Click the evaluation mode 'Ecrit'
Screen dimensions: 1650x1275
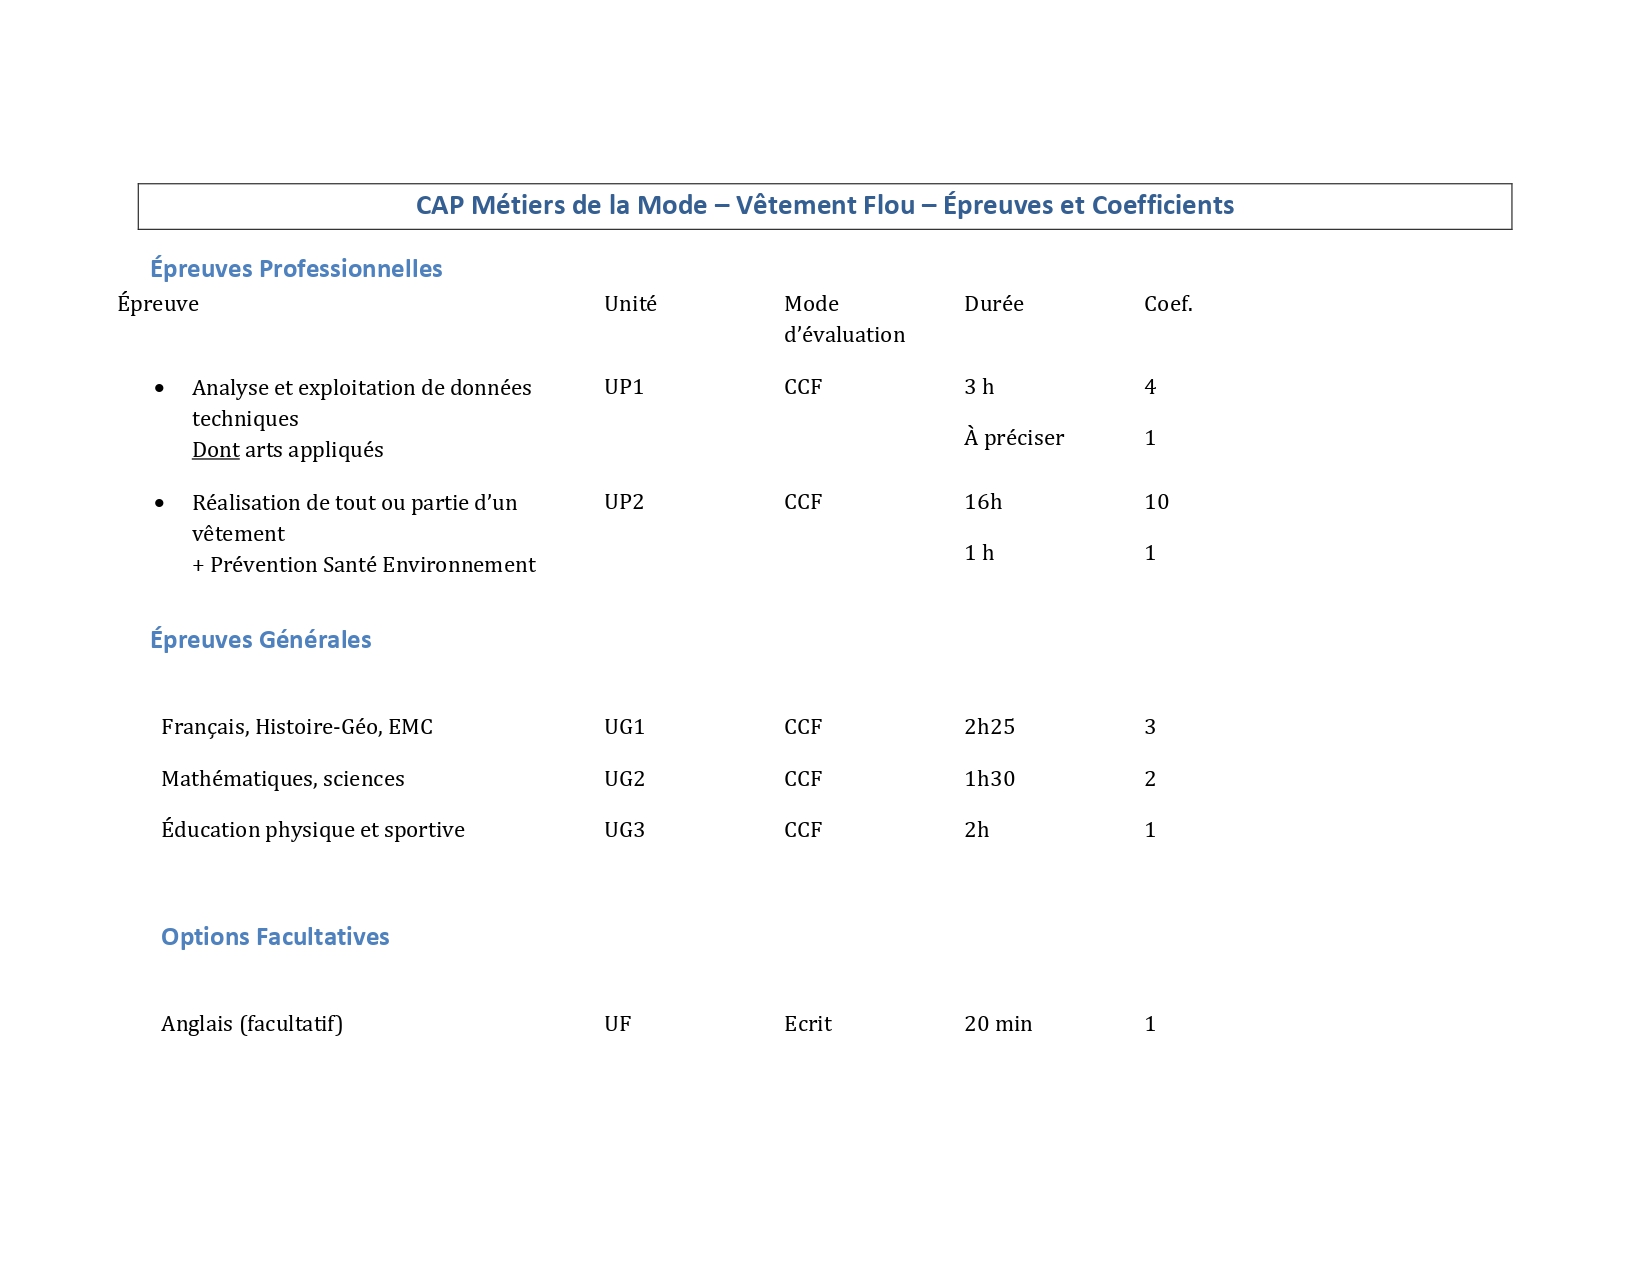tap(808, 1024)
